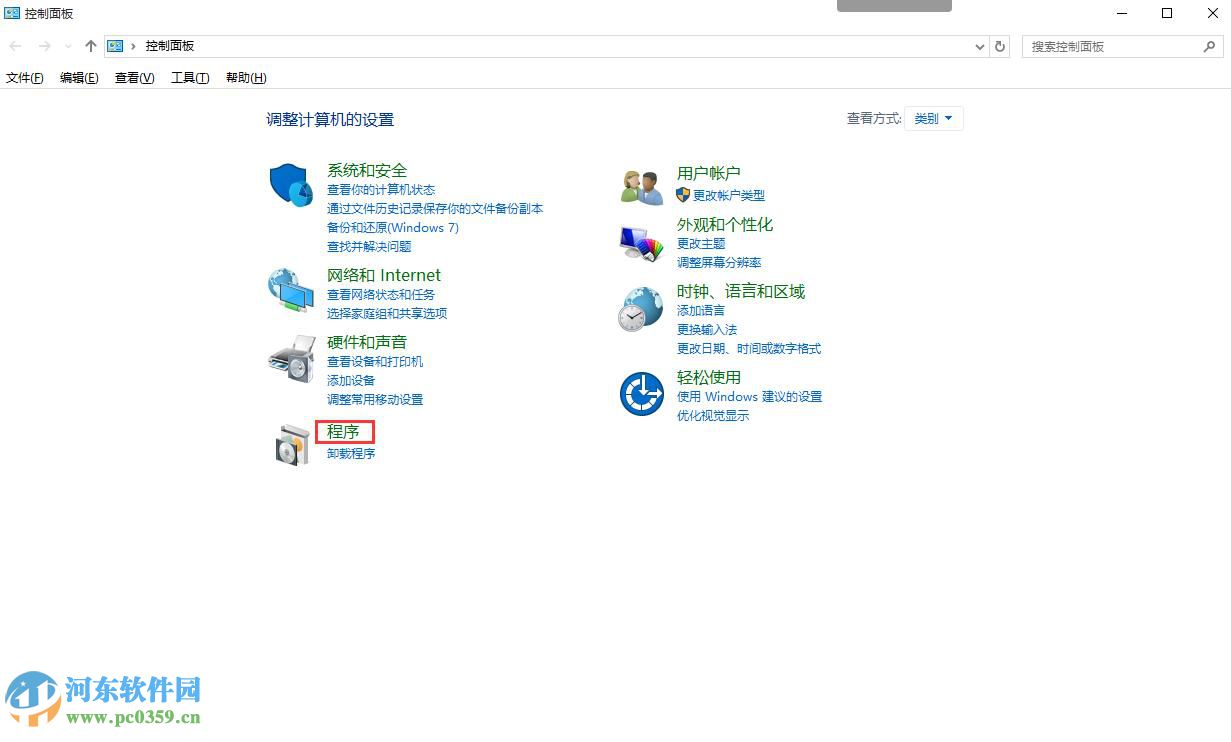The image size is (1231, 742).
Task: Click the refresh button in address bar
Action: click(1000, 46)
